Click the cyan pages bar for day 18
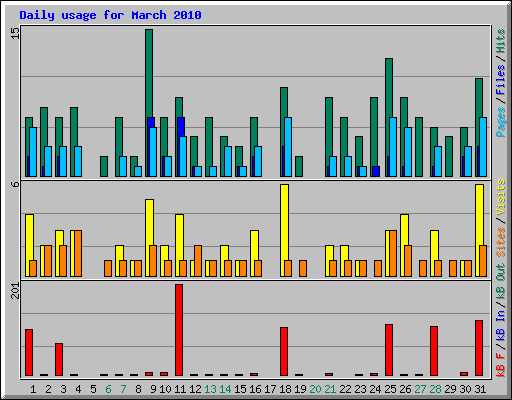 click(x=288, y=147)
